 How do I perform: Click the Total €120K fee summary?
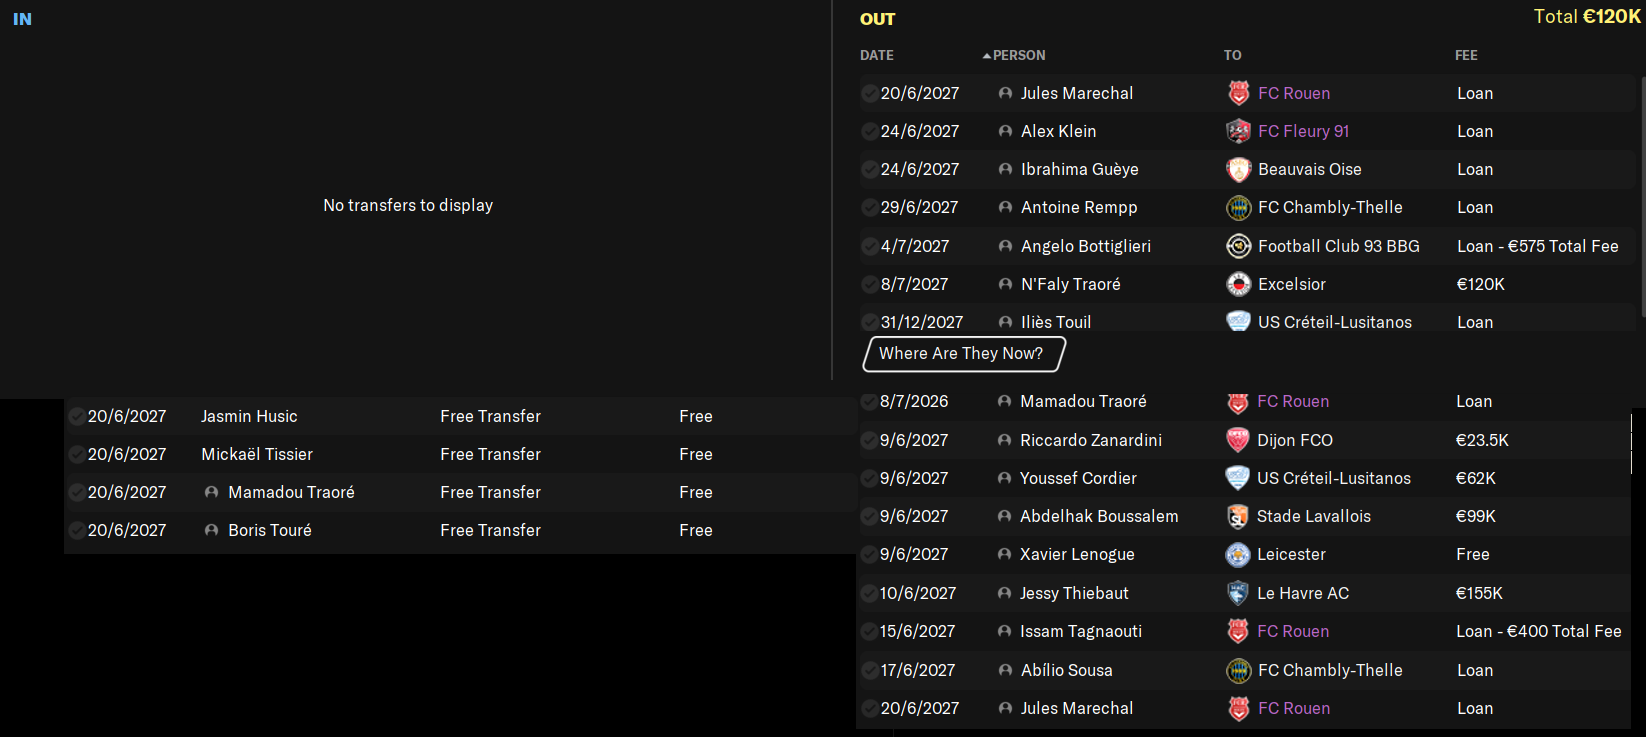pos(1587,17)
